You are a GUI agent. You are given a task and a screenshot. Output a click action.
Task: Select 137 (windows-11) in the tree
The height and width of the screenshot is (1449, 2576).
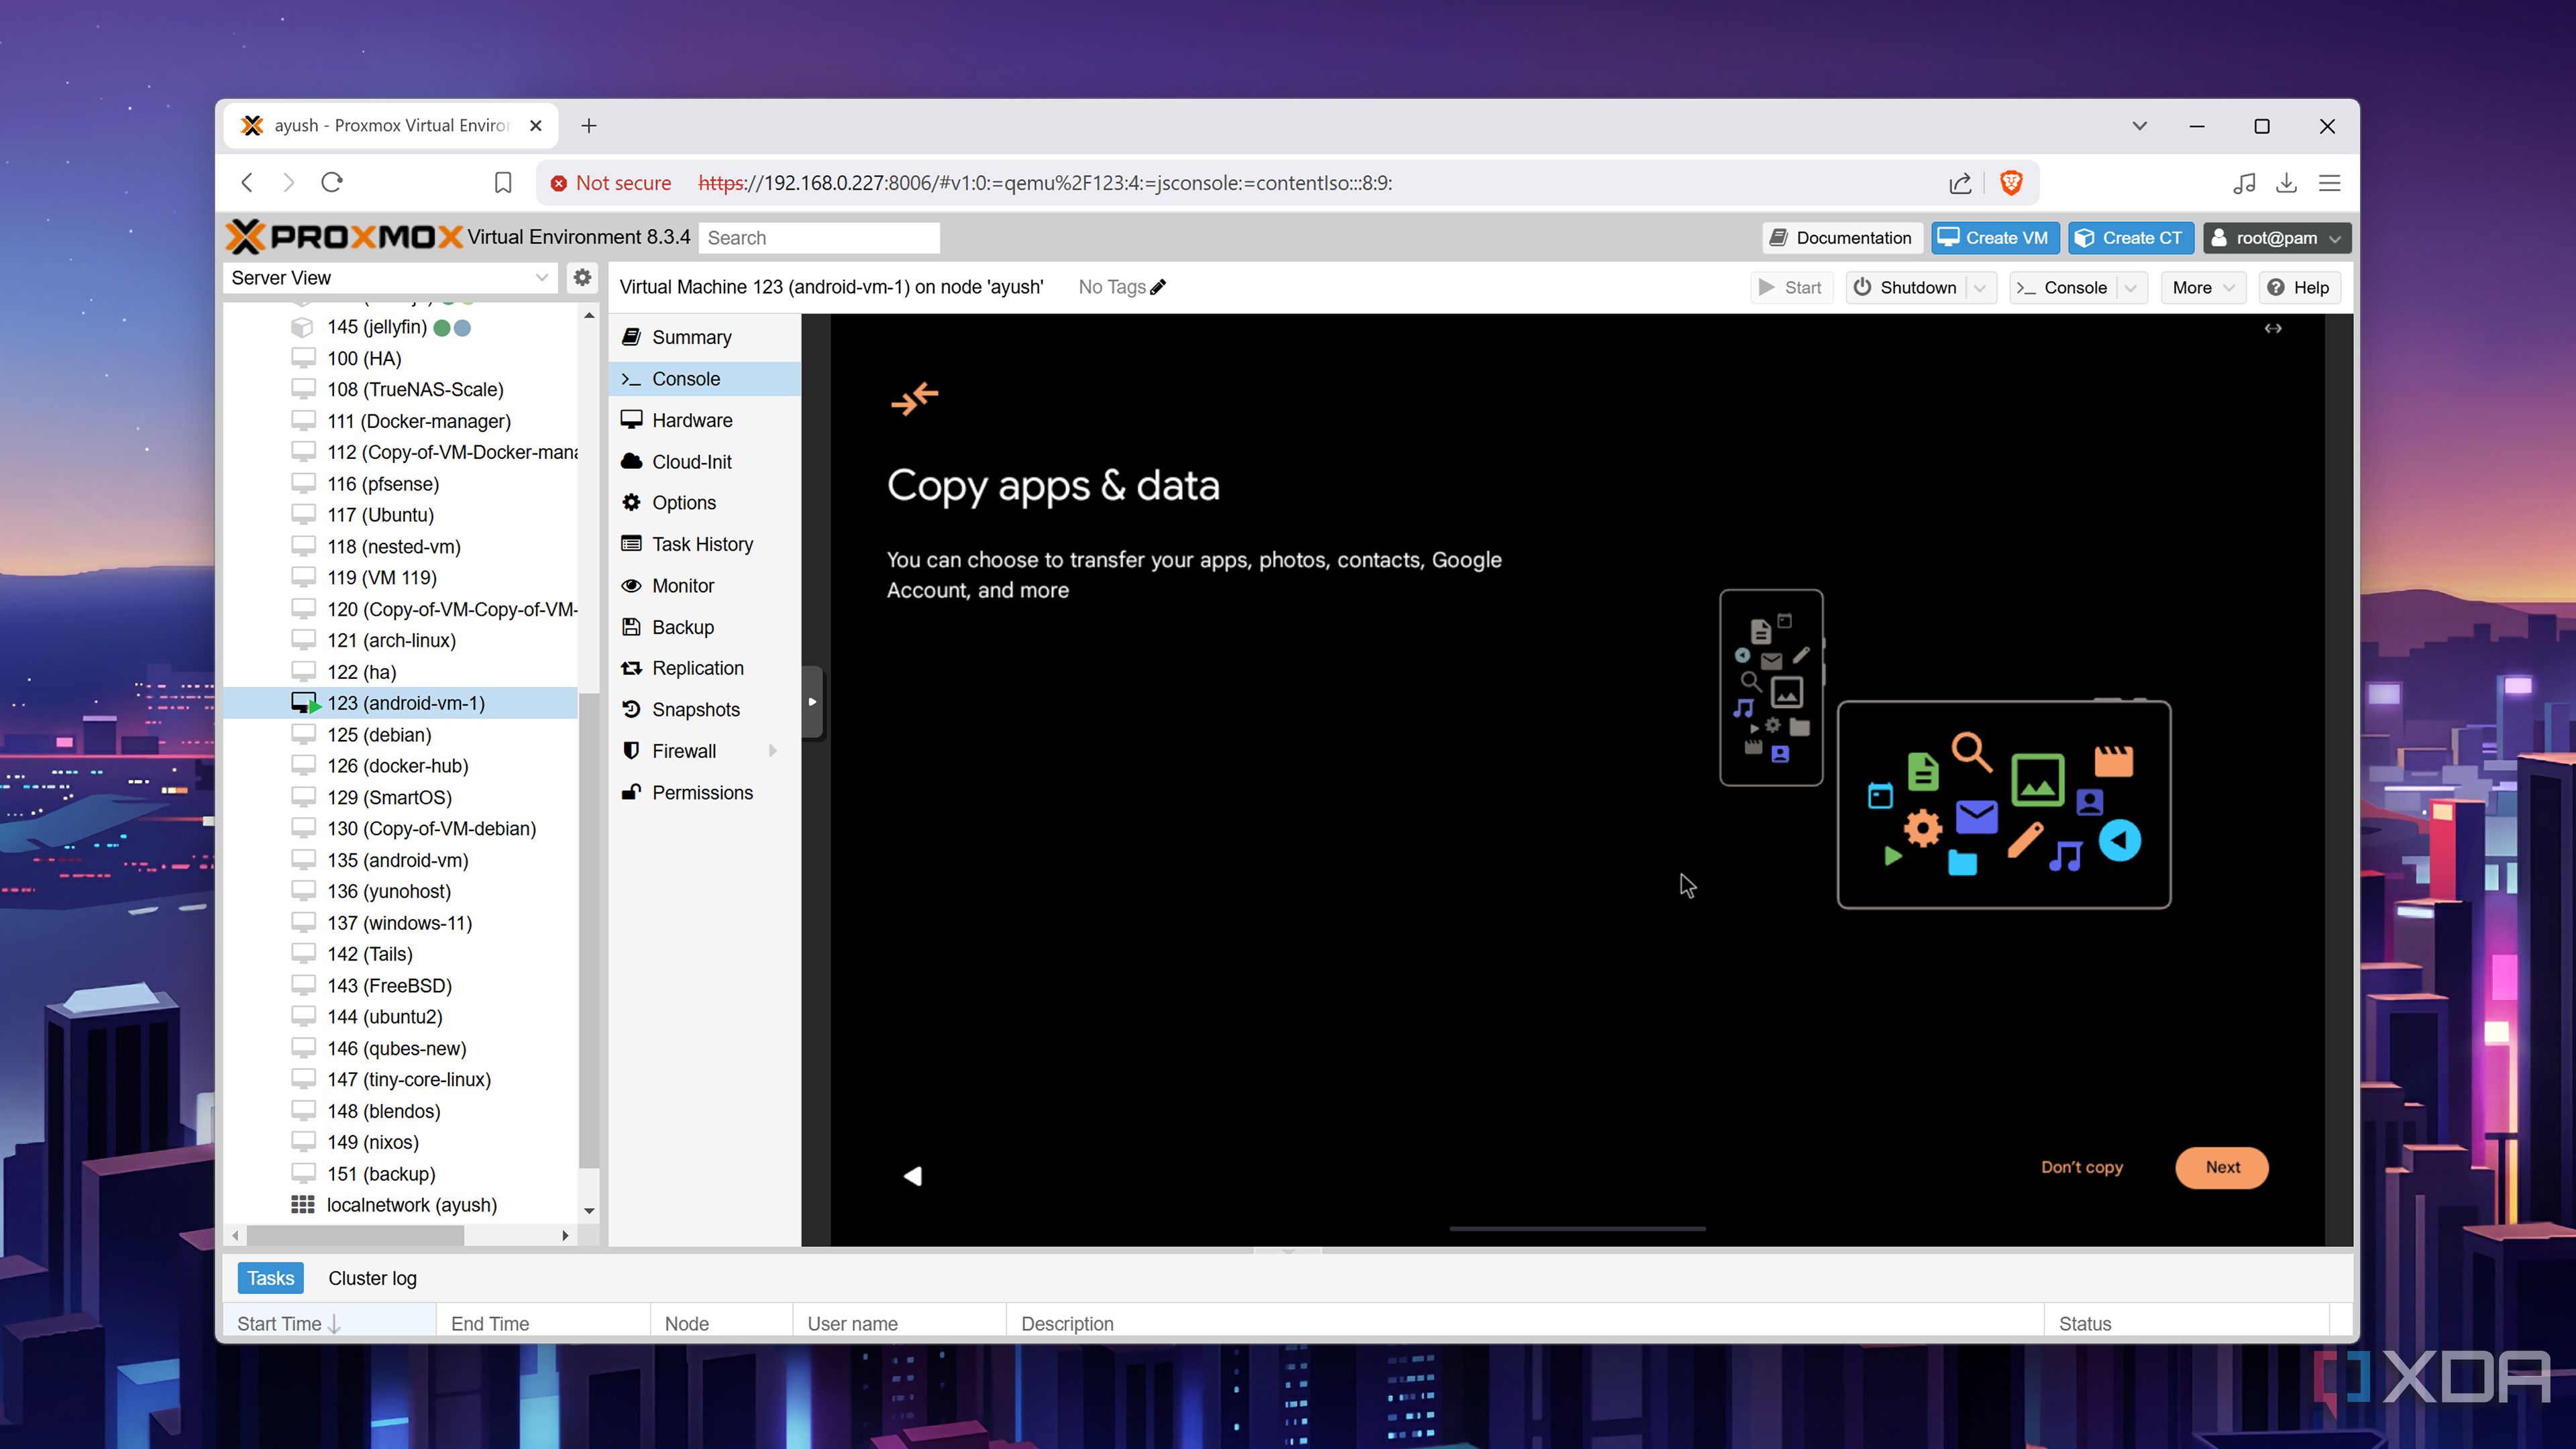pos(399,923)
